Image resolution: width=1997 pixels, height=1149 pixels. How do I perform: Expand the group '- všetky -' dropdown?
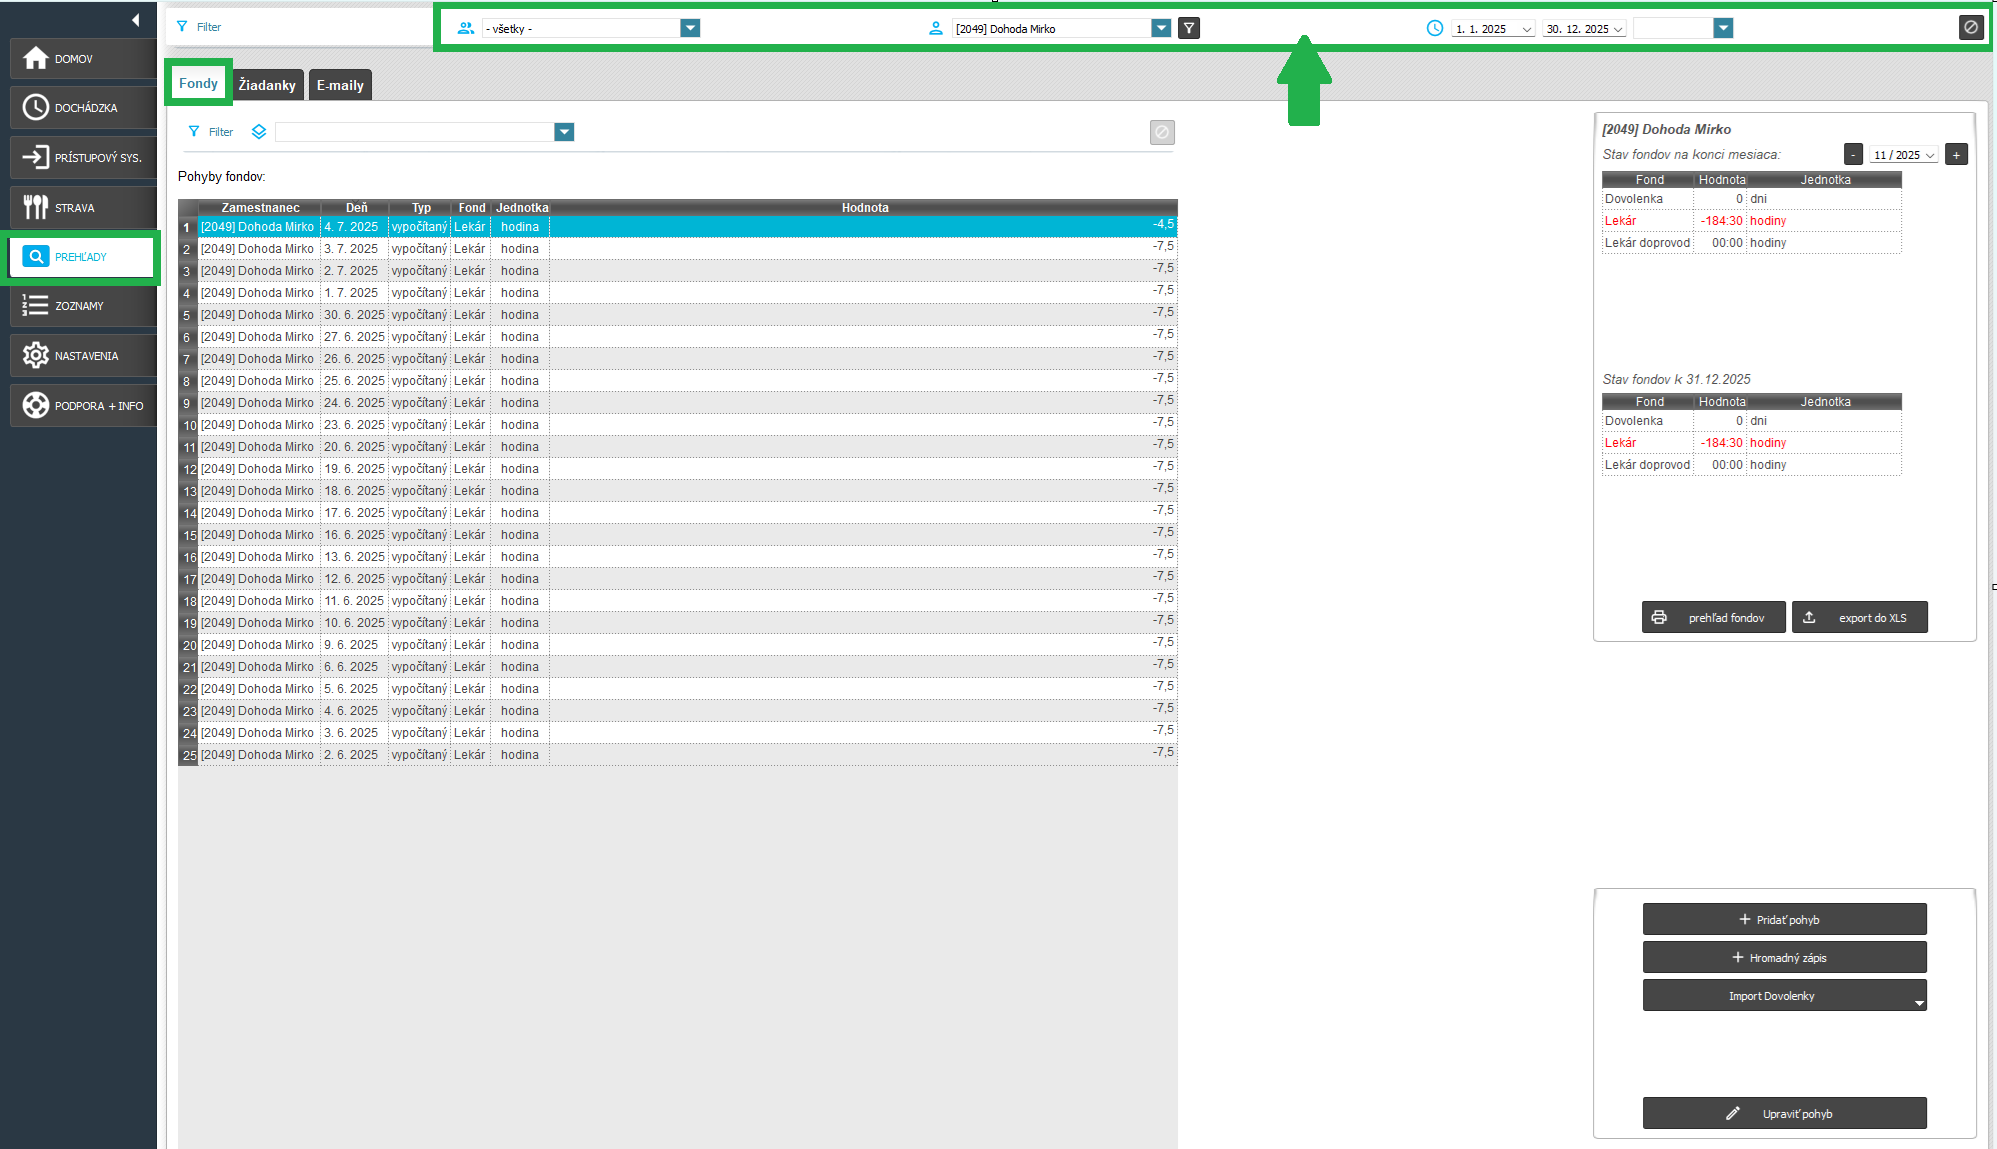(690, 29)
